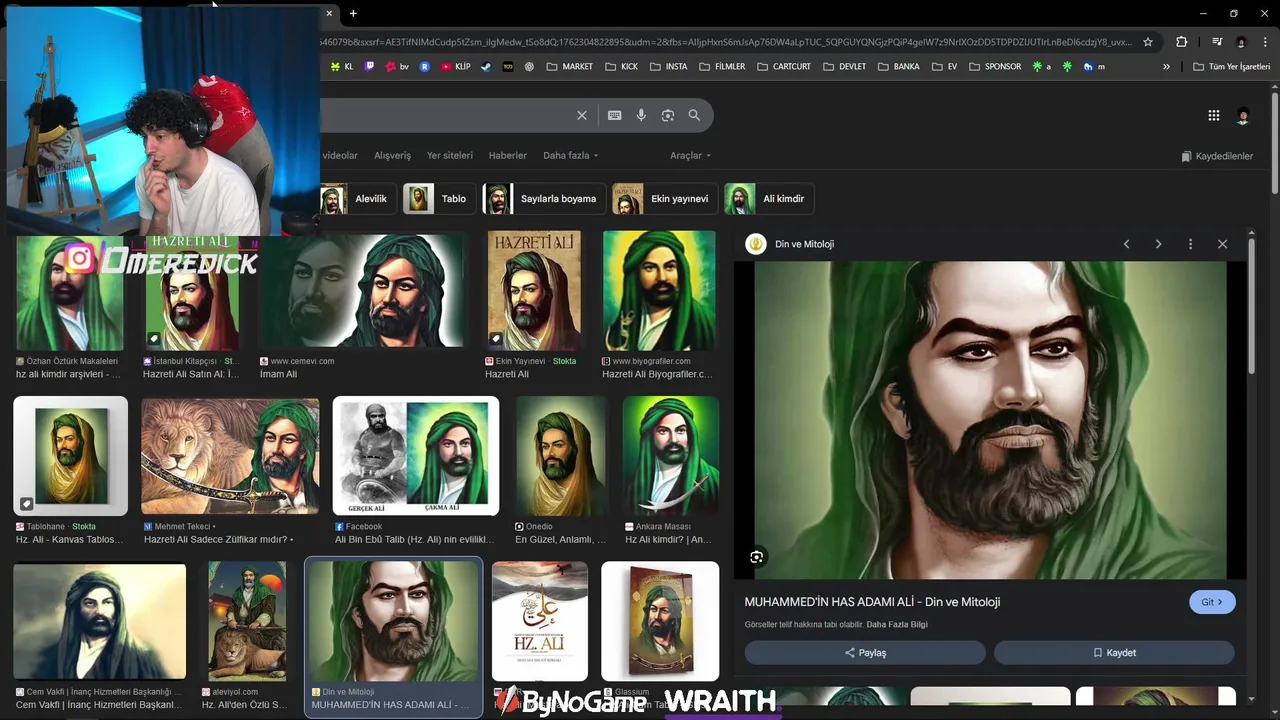Open the INSTA bookmark folder
Viewport: 1280px width, 720px height.
[668, 67]
